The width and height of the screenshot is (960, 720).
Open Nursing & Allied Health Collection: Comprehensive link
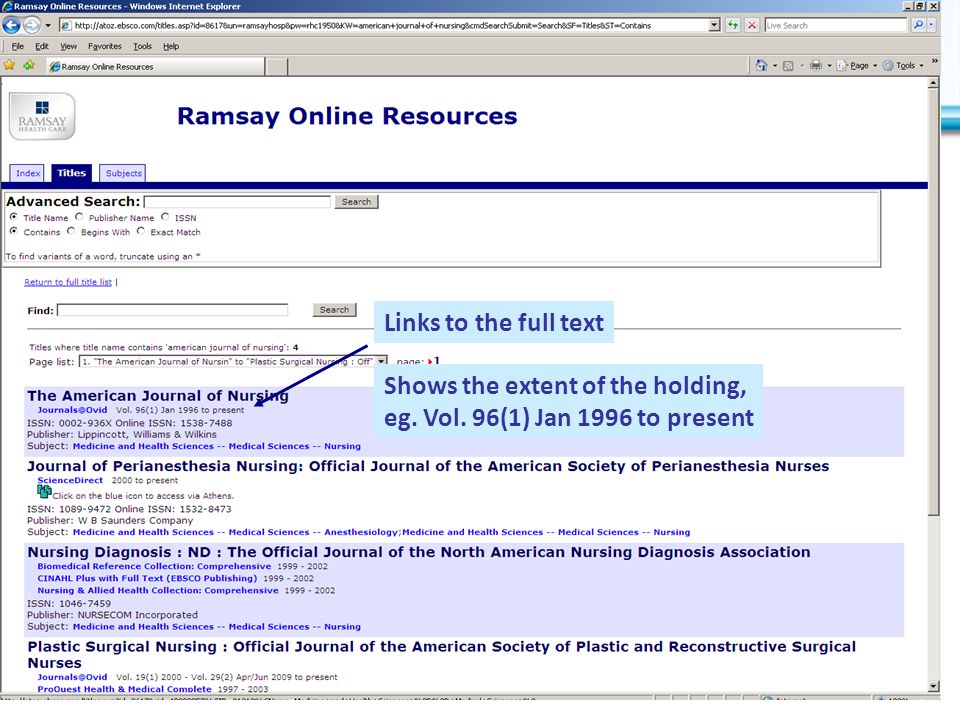click(x=158, y=590)
